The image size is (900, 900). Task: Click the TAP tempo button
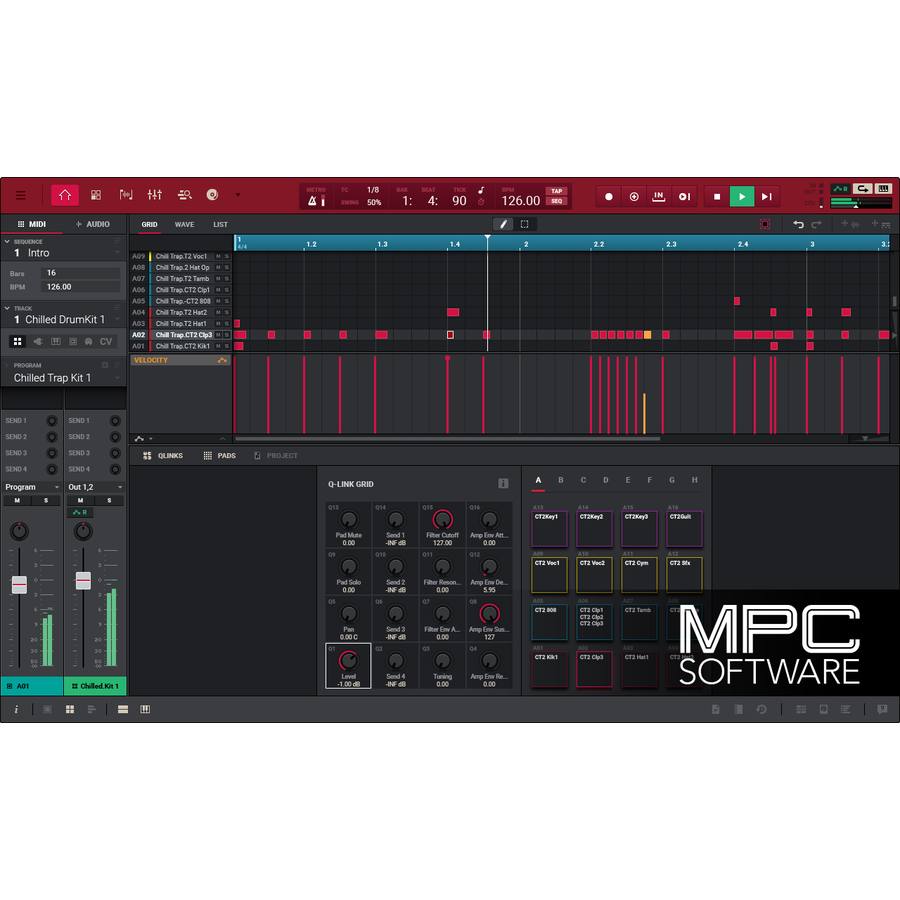(x=556, y=191)
